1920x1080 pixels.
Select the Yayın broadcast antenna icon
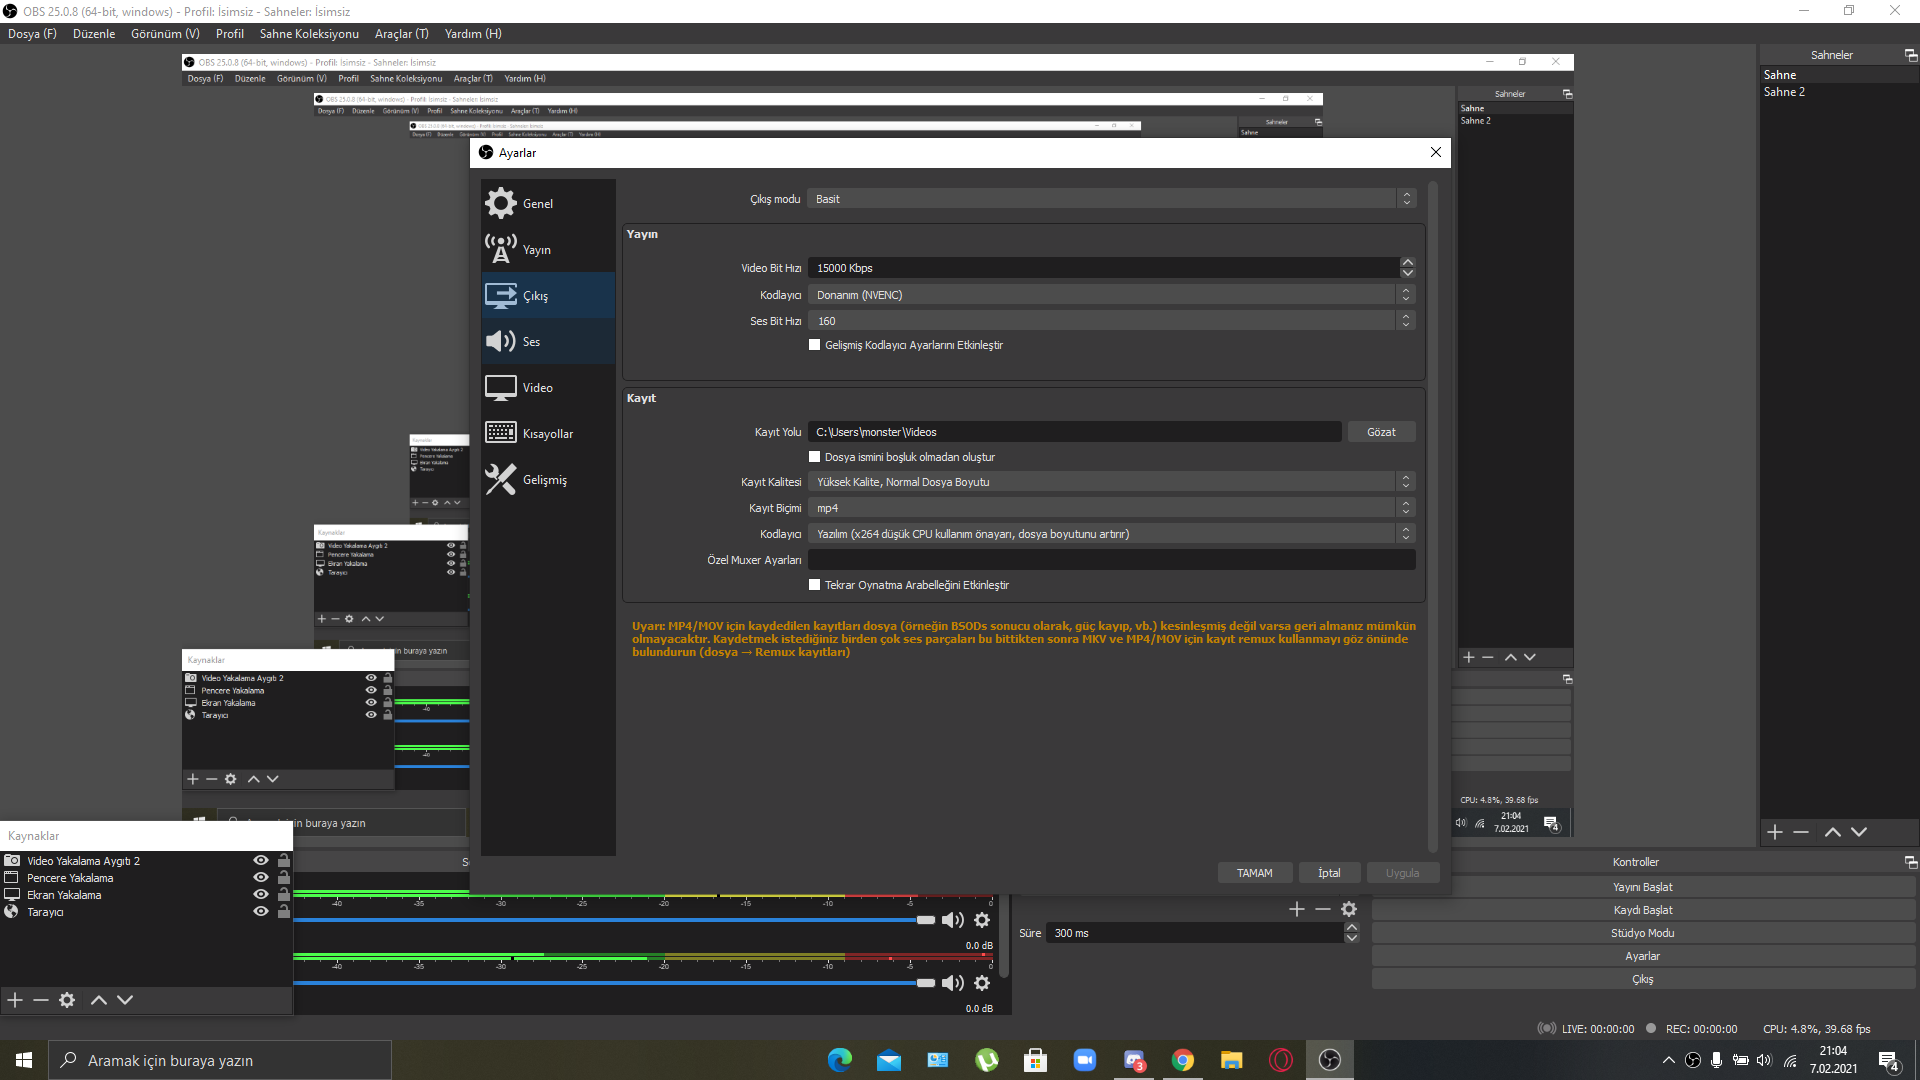(x=501, y=249)
